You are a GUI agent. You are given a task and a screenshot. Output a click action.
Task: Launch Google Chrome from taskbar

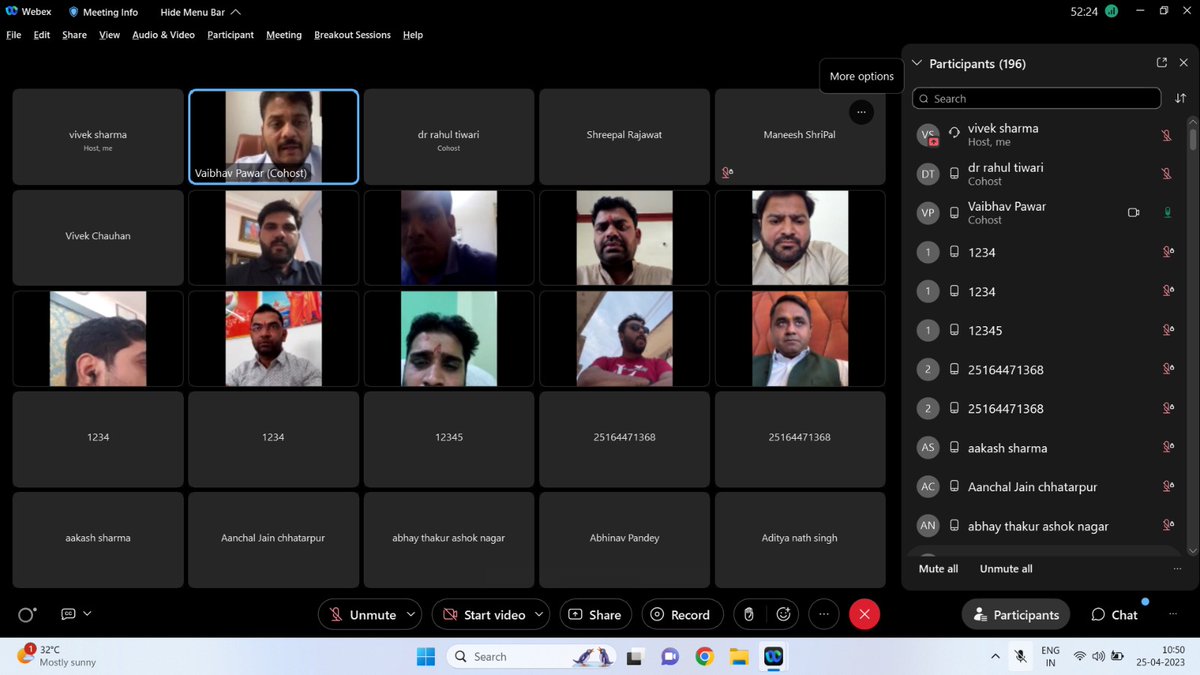pos(705,656)
